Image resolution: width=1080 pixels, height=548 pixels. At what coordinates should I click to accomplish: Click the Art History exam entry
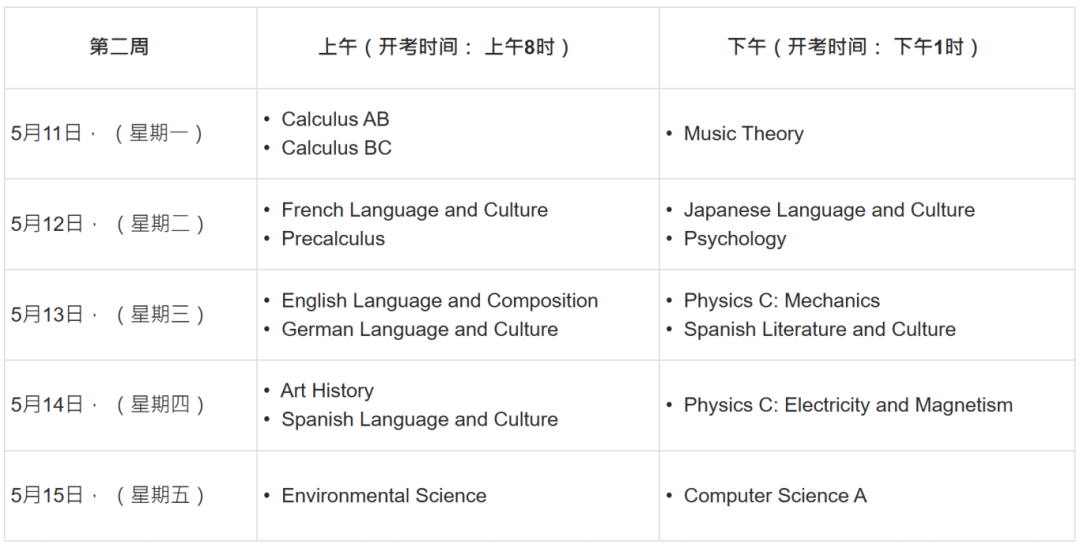(327, 391)
